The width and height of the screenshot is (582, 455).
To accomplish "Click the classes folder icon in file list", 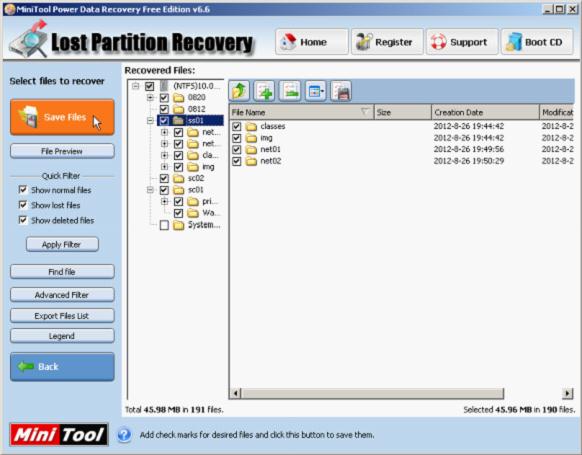I will point(252,127).
